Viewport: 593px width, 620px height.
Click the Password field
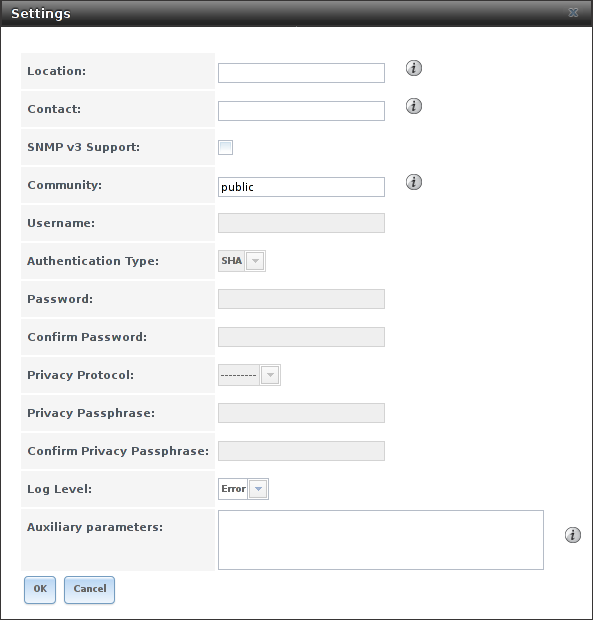tap(301, 299)
